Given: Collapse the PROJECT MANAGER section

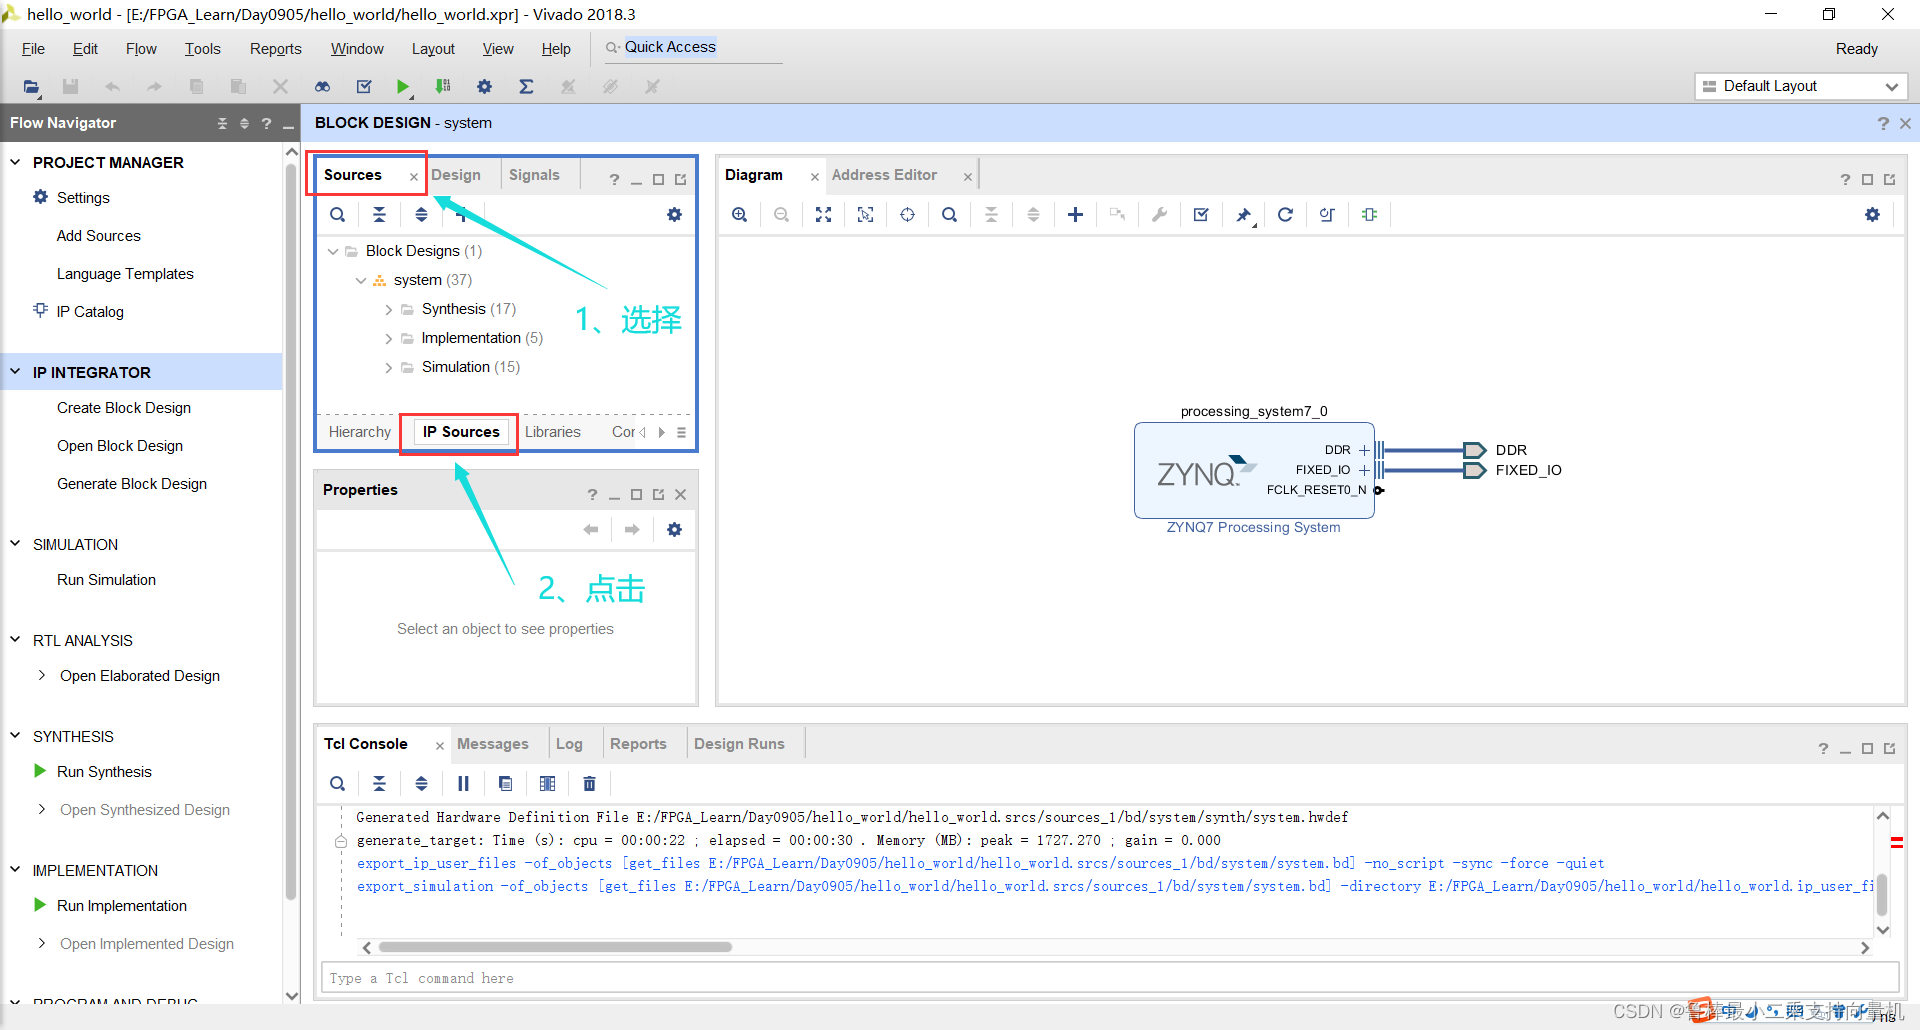Looking at the screenshot, I should (15, 162).
